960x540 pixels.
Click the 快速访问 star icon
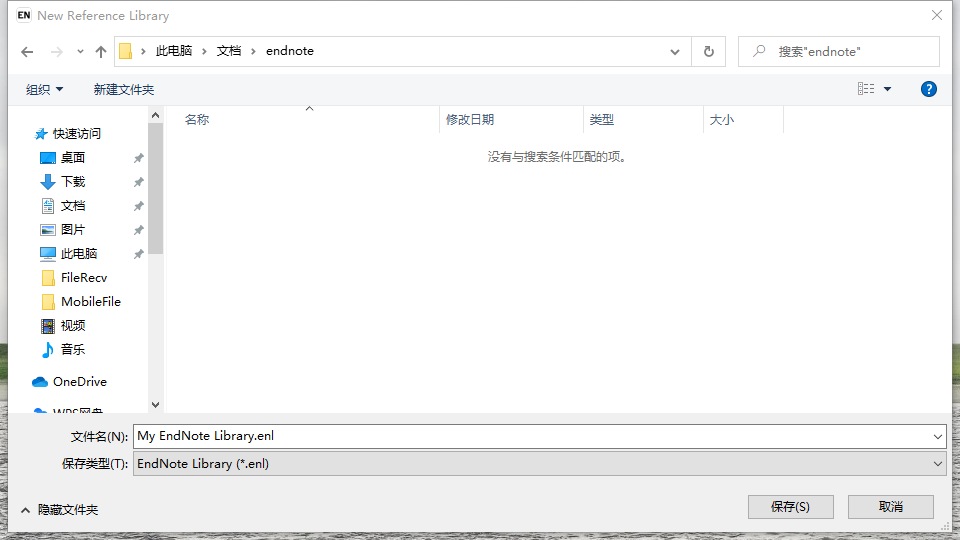coord(41,133)
